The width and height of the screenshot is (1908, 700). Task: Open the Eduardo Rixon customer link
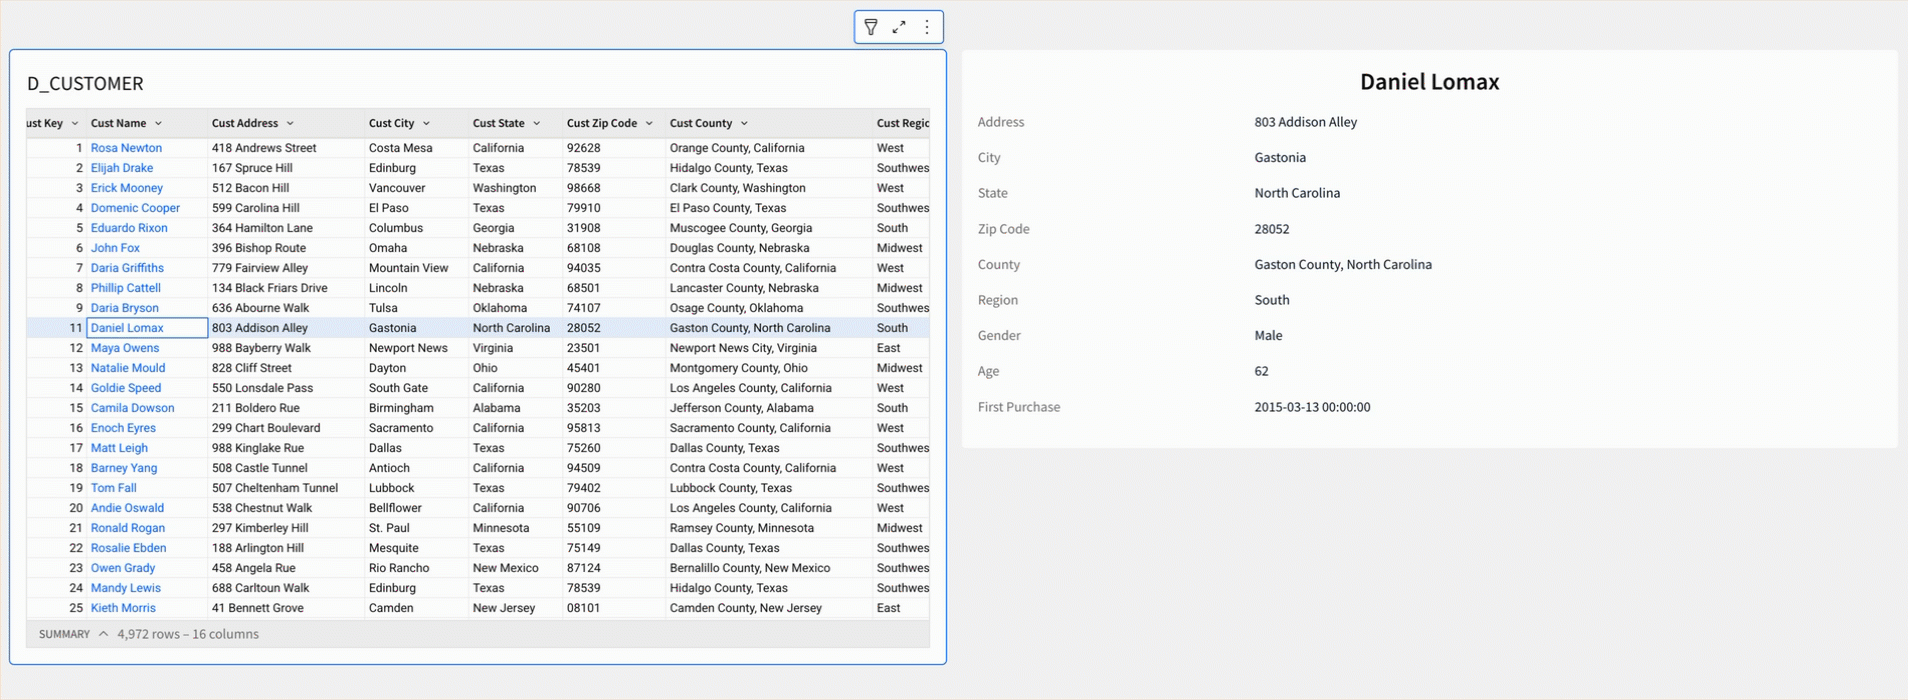[129, 228]
